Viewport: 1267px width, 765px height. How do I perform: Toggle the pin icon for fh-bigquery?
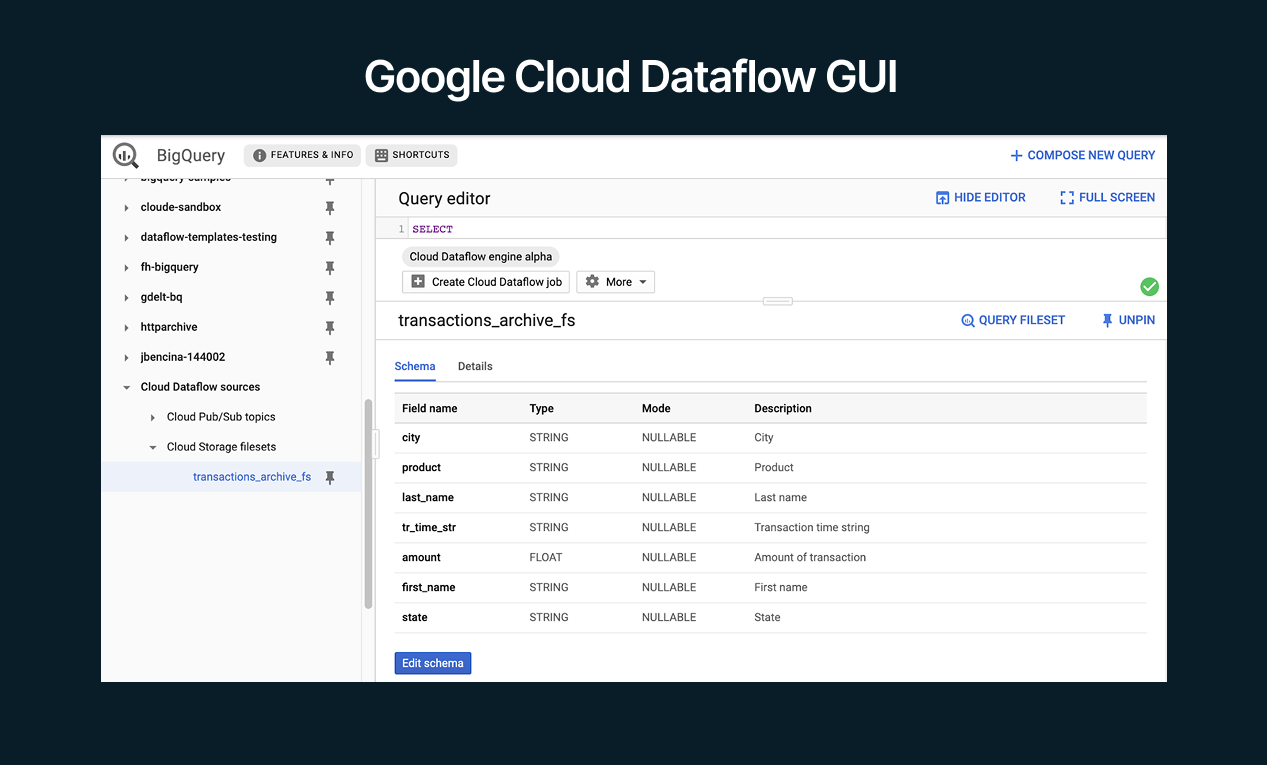click(330, 268)
